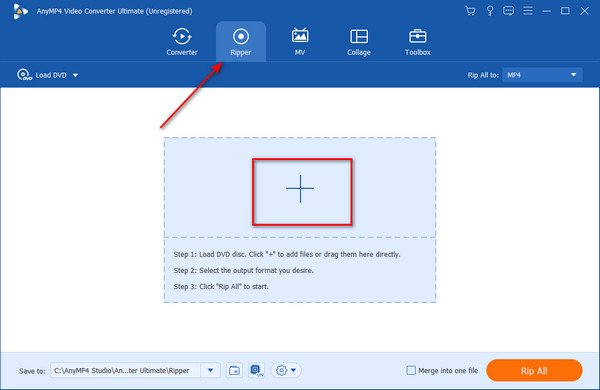This screenshot has height=390, width=600.
Task: Click the Step 2 output format text
Action: [244, 270]
